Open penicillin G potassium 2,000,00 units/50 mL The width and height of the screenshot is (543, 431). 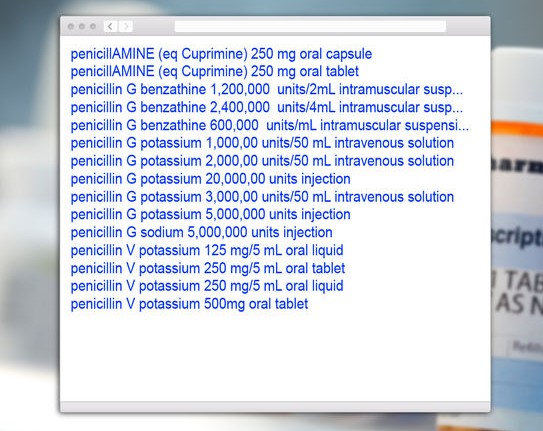(262, 161)
